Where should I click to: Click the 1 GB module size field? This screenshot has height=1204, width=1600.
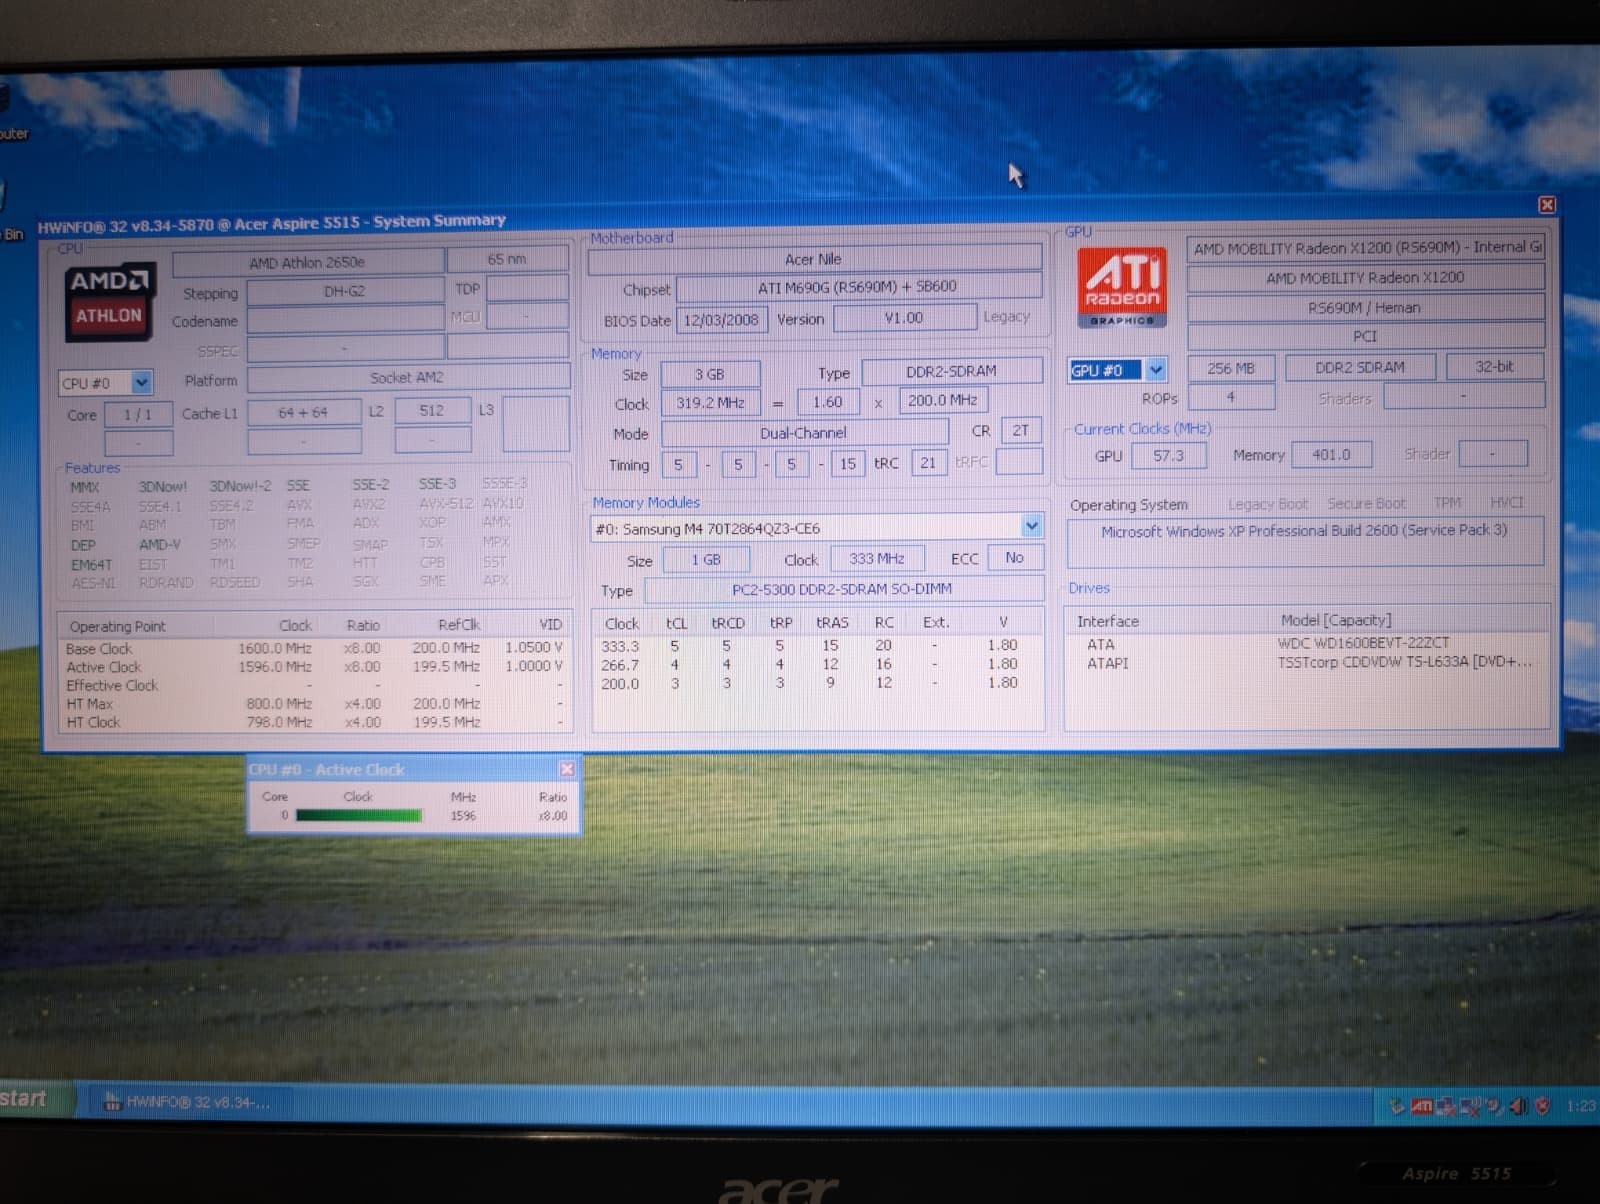pos(706,559)
